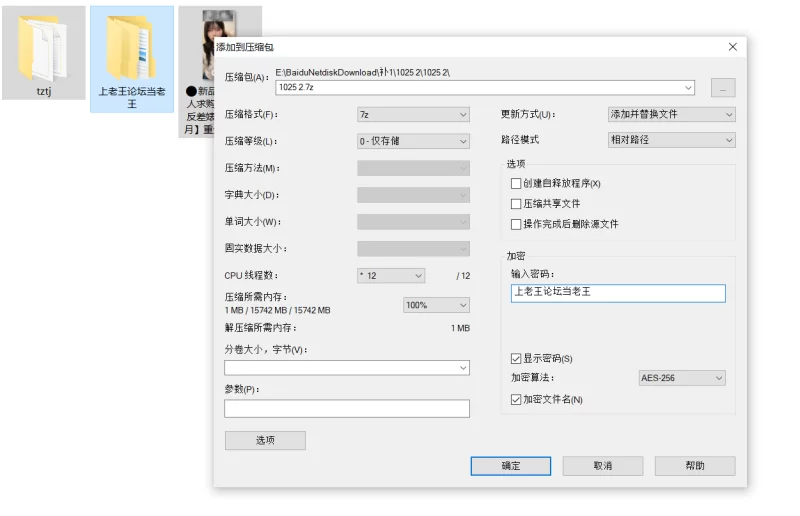The image size is (800, 516).
Task: Open the AES-256 加密算法 dropdown
Action: tap(681, 378)
